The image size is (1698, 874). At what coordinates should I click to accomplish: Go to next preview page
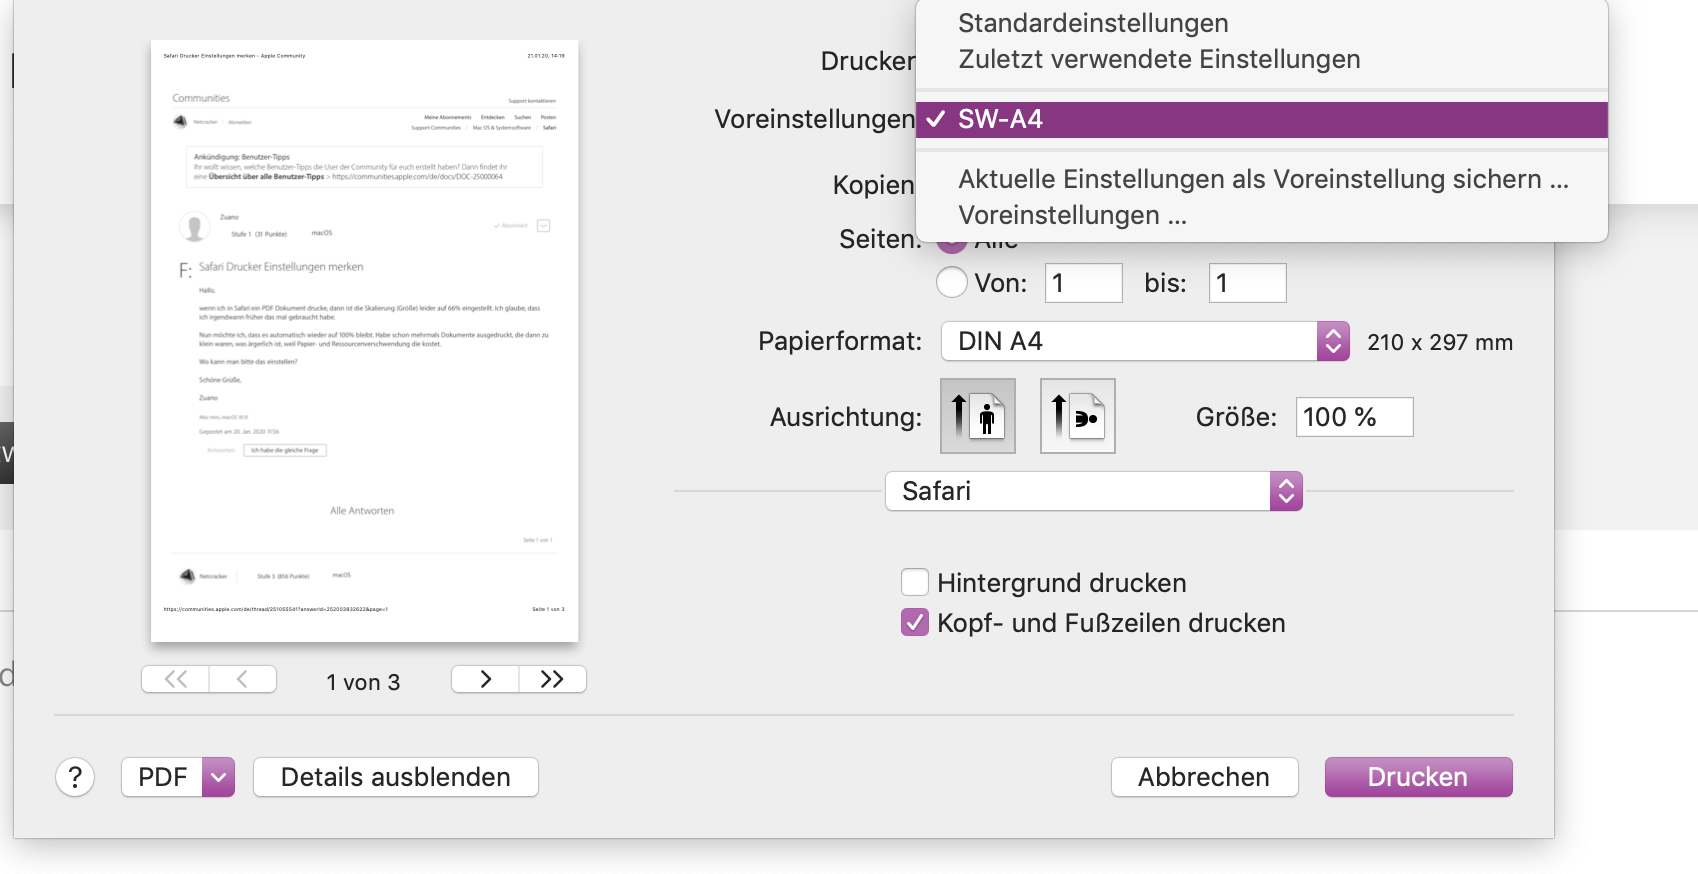tap(485, 680)
